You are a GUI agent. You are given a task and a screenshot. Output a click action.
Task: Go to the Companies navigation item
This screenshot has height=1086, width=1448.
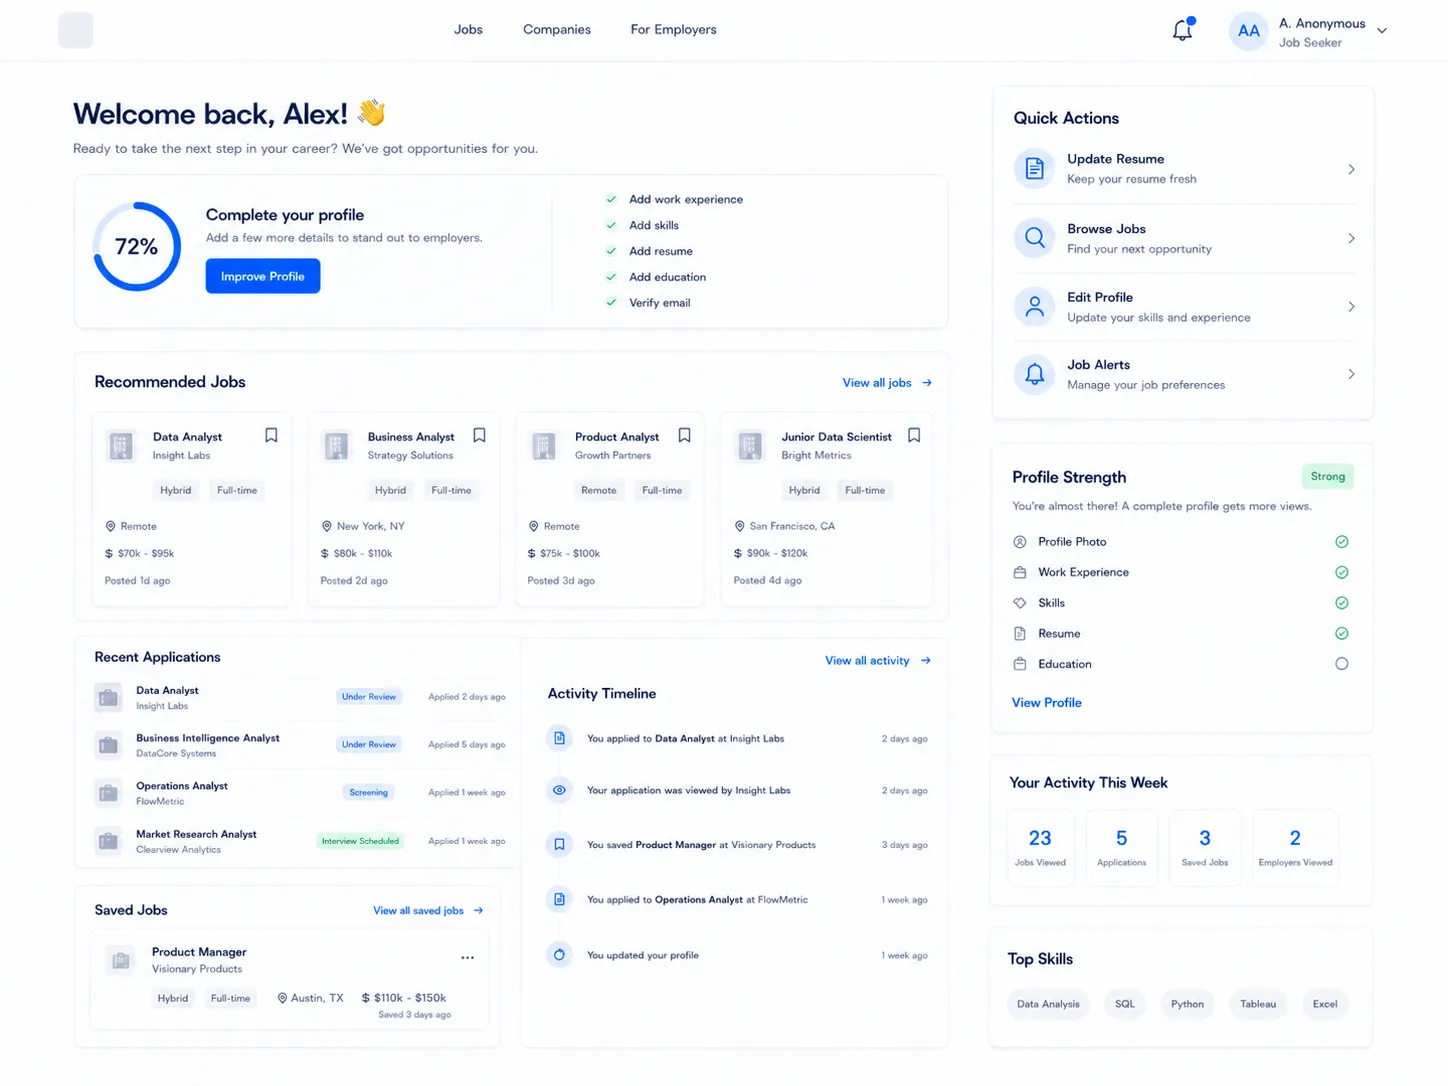[557, 30]
